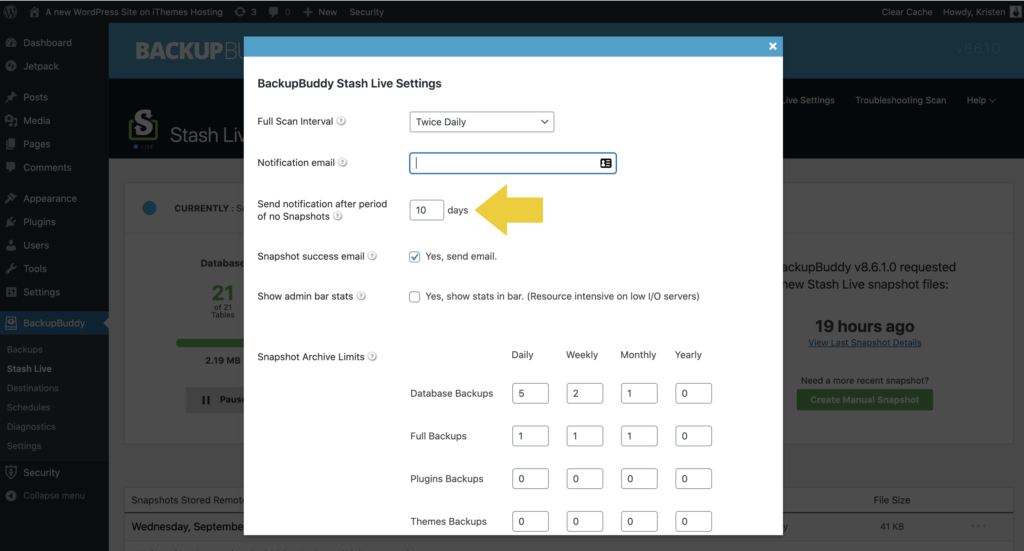
Task: Click Database Backups Yearly field
Action: click(694, 393)
